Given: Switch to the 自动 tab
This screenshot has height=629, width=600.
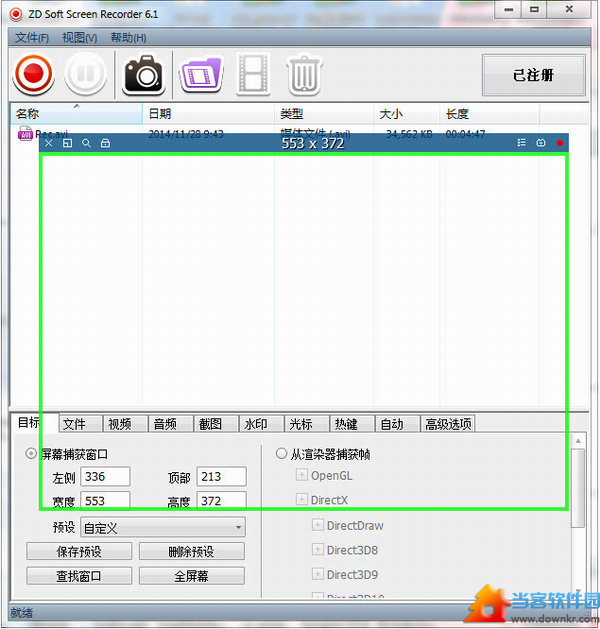Looking at the screenshot, I should click(397, 424).
